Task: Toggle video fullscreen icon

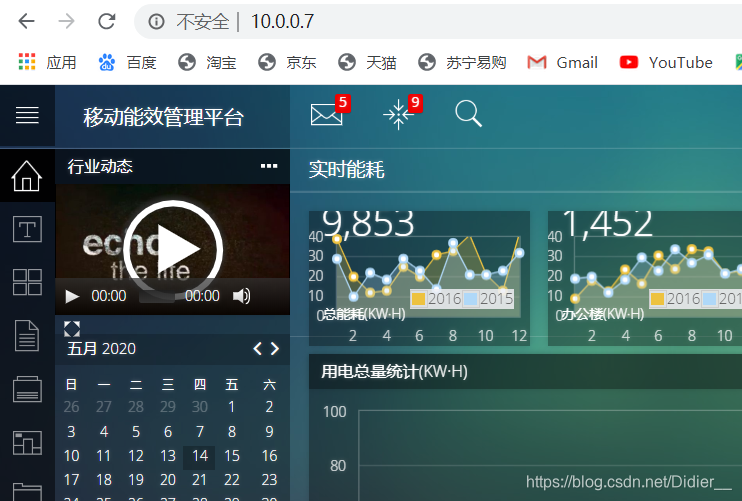Action: click(x=72, y=329)
